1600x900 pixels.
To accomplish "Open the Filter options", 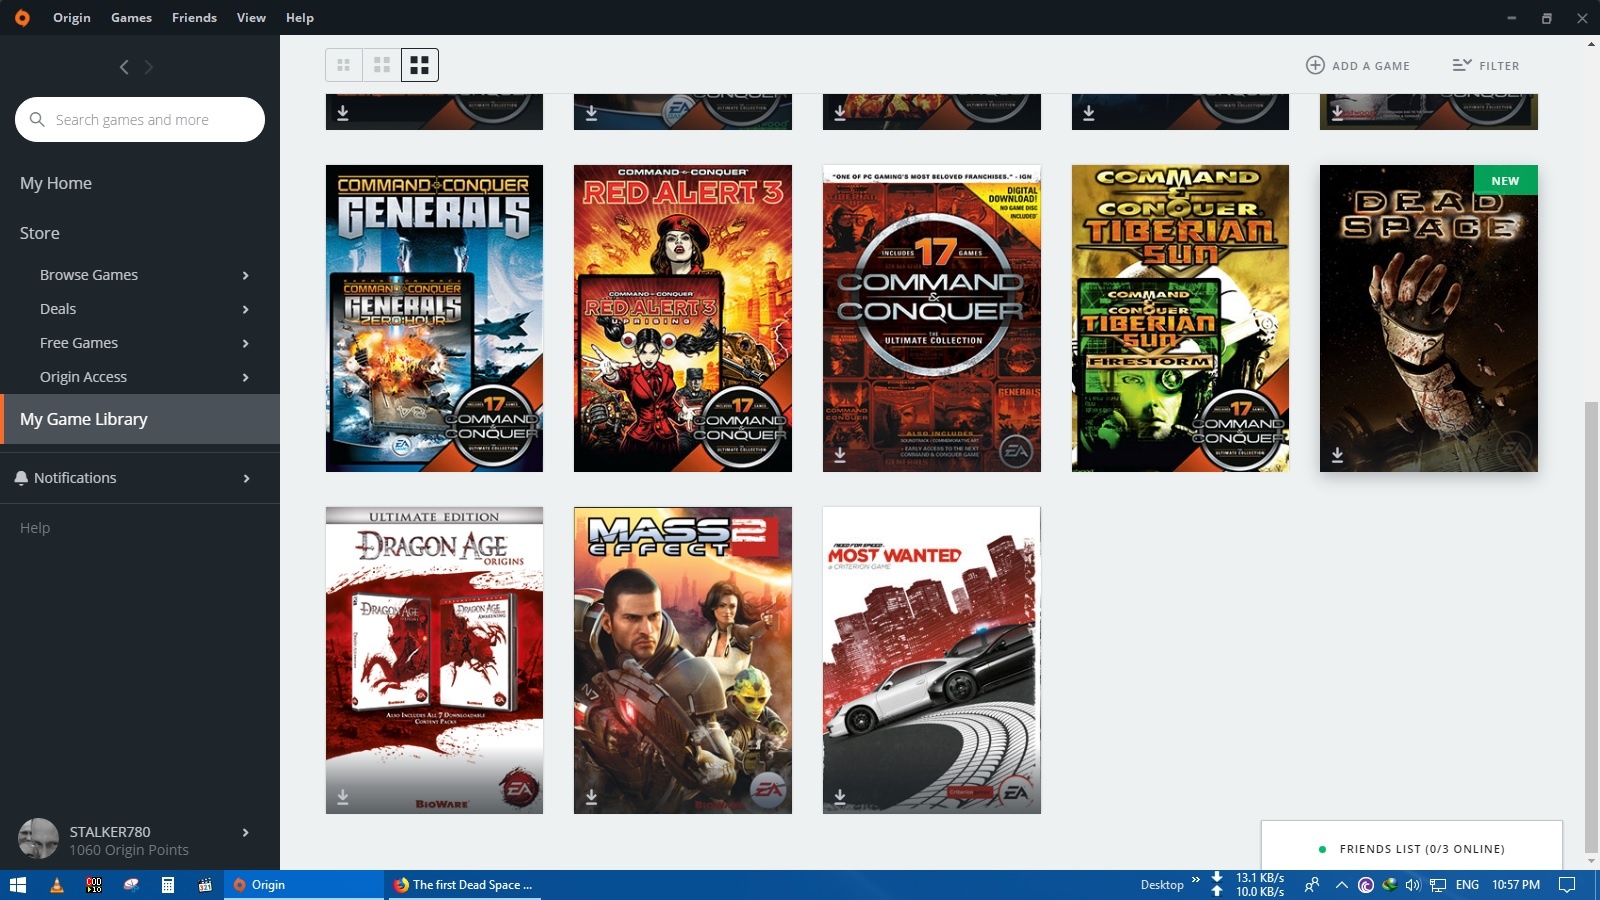I will (1486, 65).
